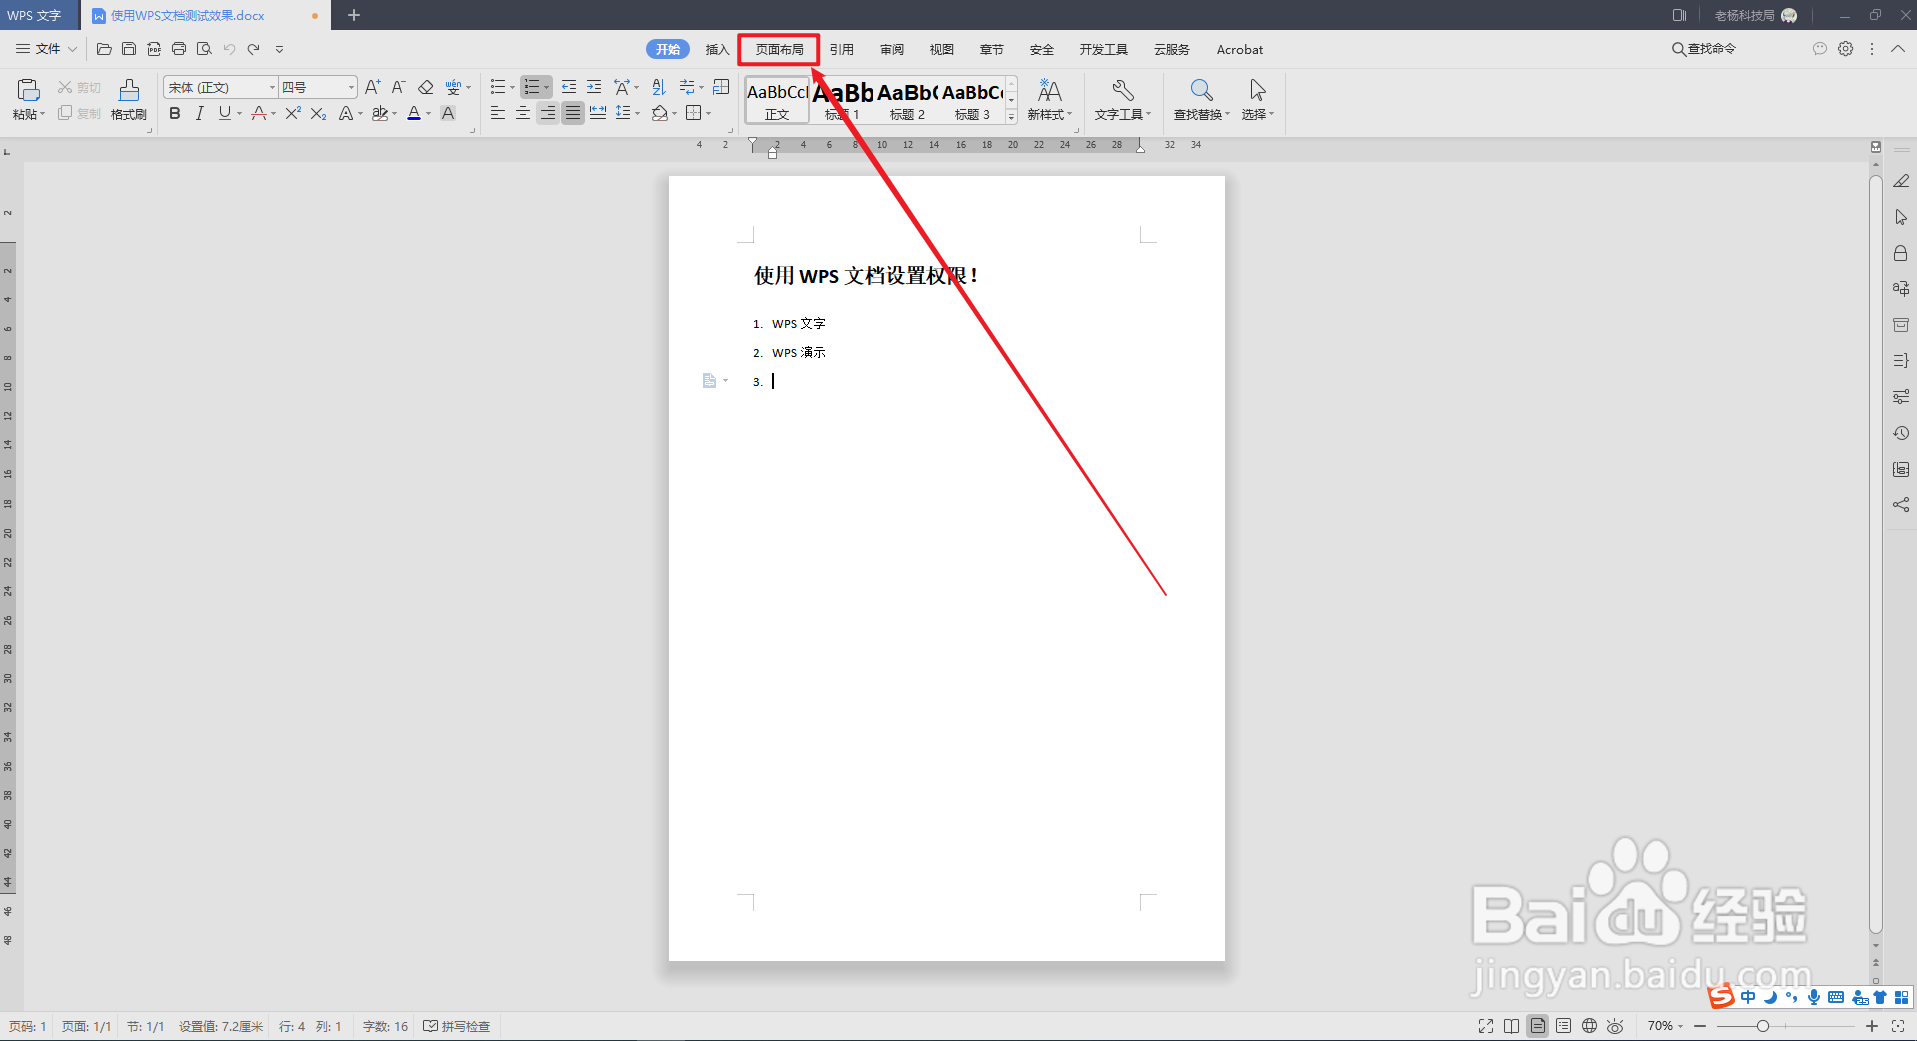Open bullet list style dropdown arrow
Screen dimensions: 1917x1041
click(512, 88)
